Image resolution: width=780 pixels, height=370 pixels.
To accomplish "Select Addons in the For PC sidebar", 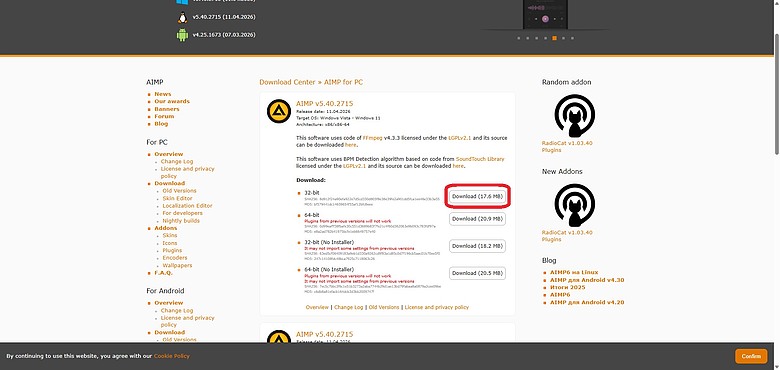I will (166, 228).
